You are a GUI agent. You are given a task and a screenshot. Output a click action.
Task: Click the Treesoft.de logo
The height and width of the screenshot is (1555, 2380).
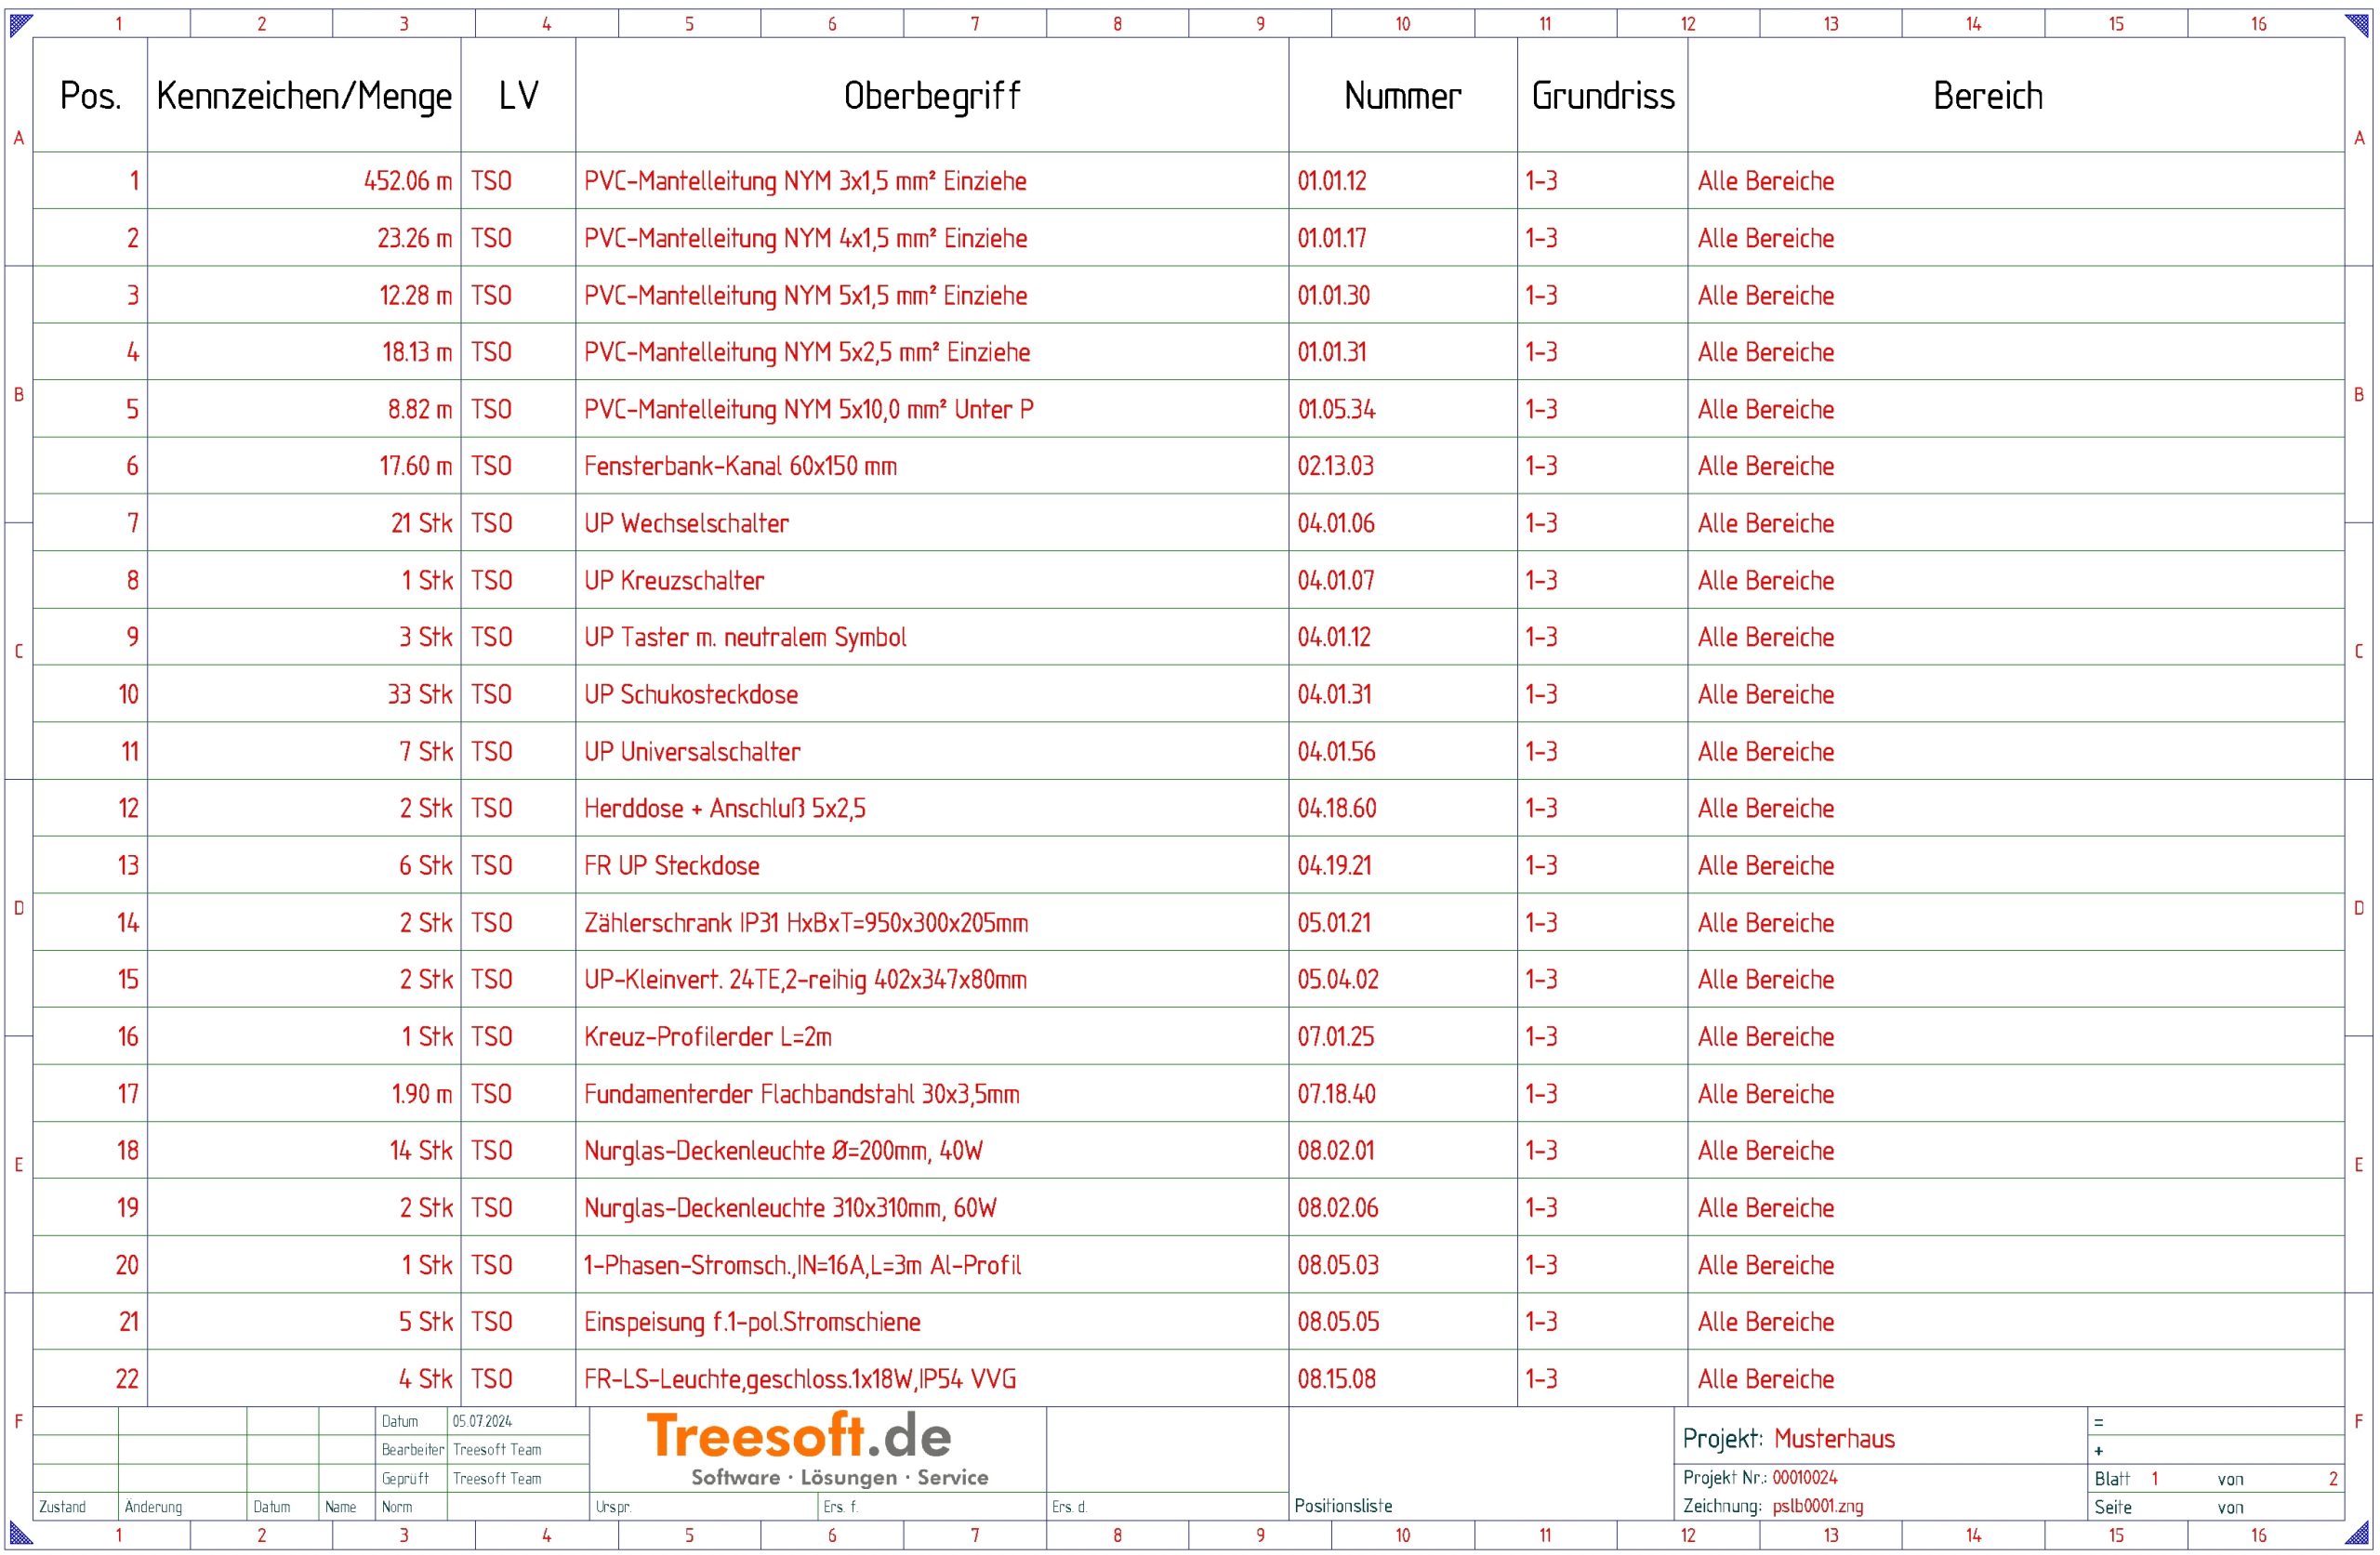point(798,1437)
